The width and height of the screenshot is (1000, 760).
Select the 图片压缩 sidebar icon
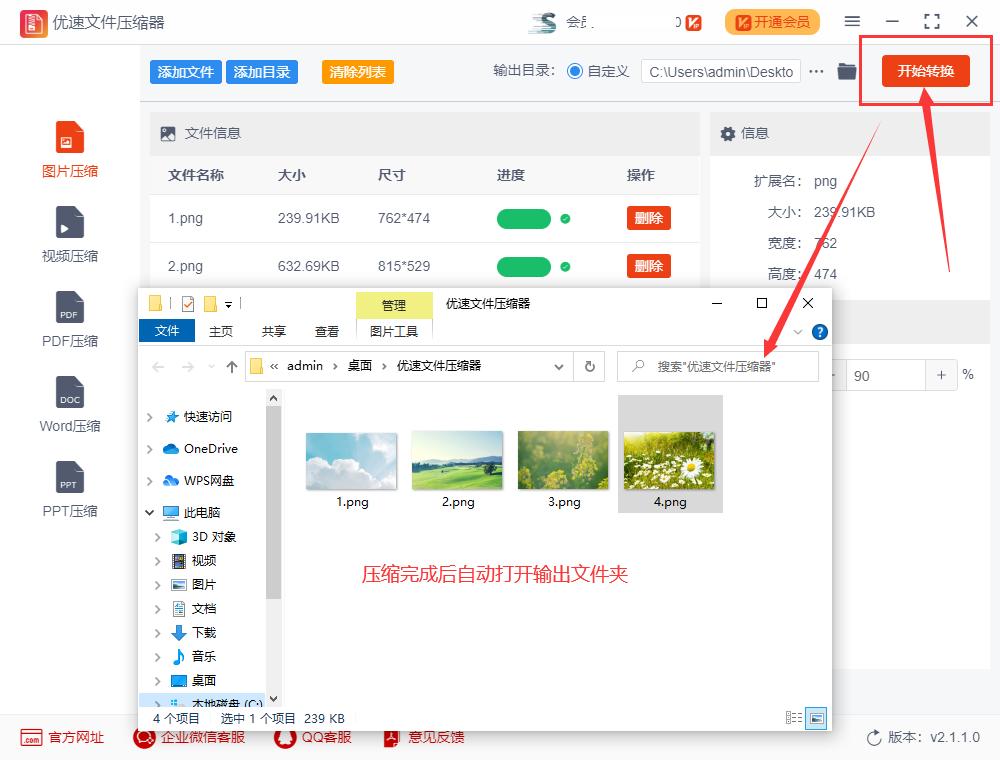click(69, 150)
